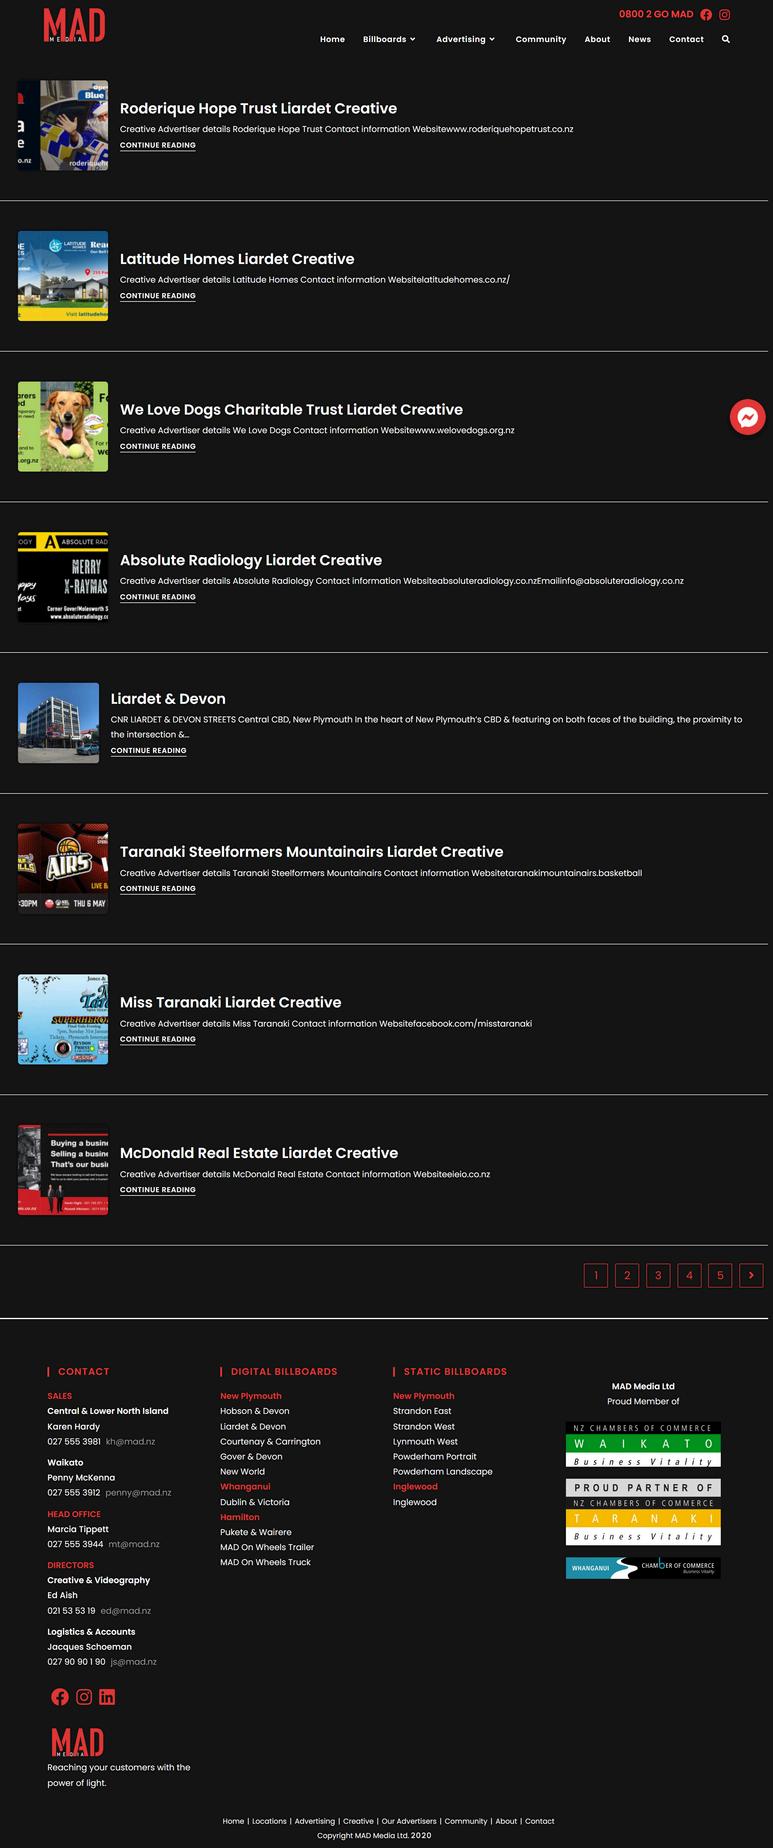Open Courtenay & Carrington billboard link
The height and width of the screenshot is (1848, 773).
coord(270,1442)
